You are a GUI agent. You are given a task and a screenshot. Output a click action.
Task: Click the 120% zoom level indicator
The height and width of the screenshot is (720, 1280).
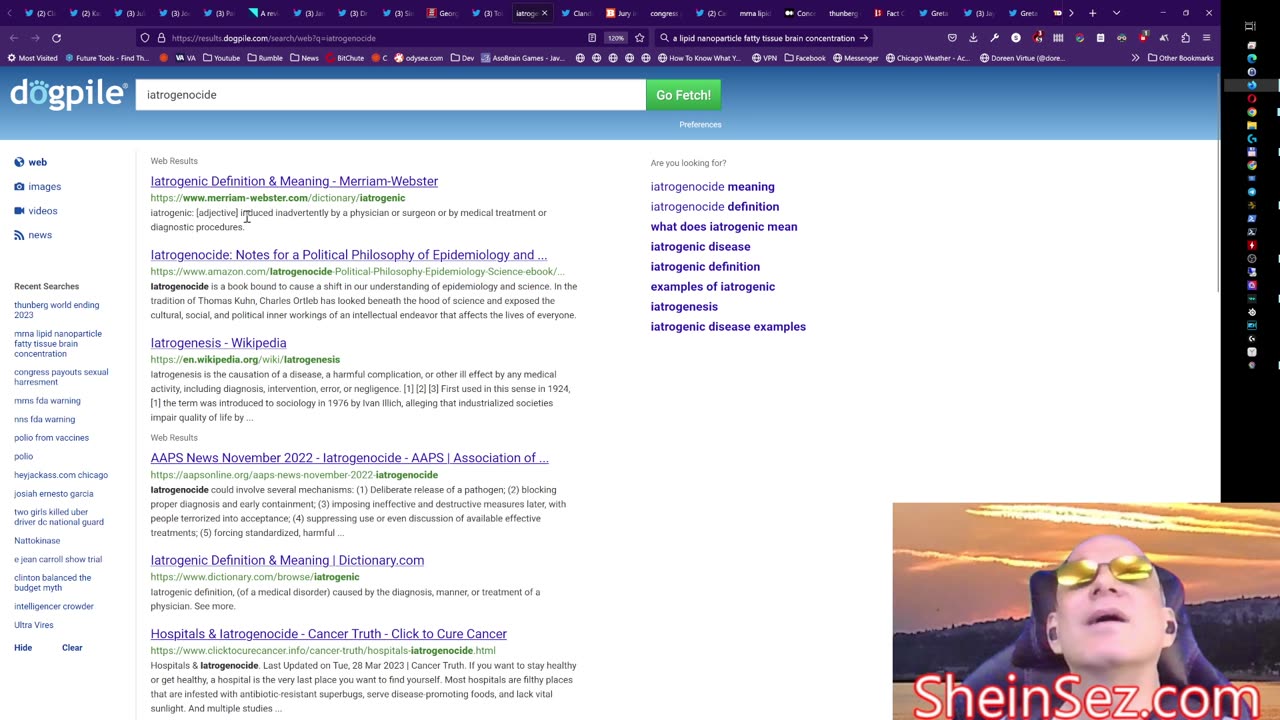pos(615,38)
